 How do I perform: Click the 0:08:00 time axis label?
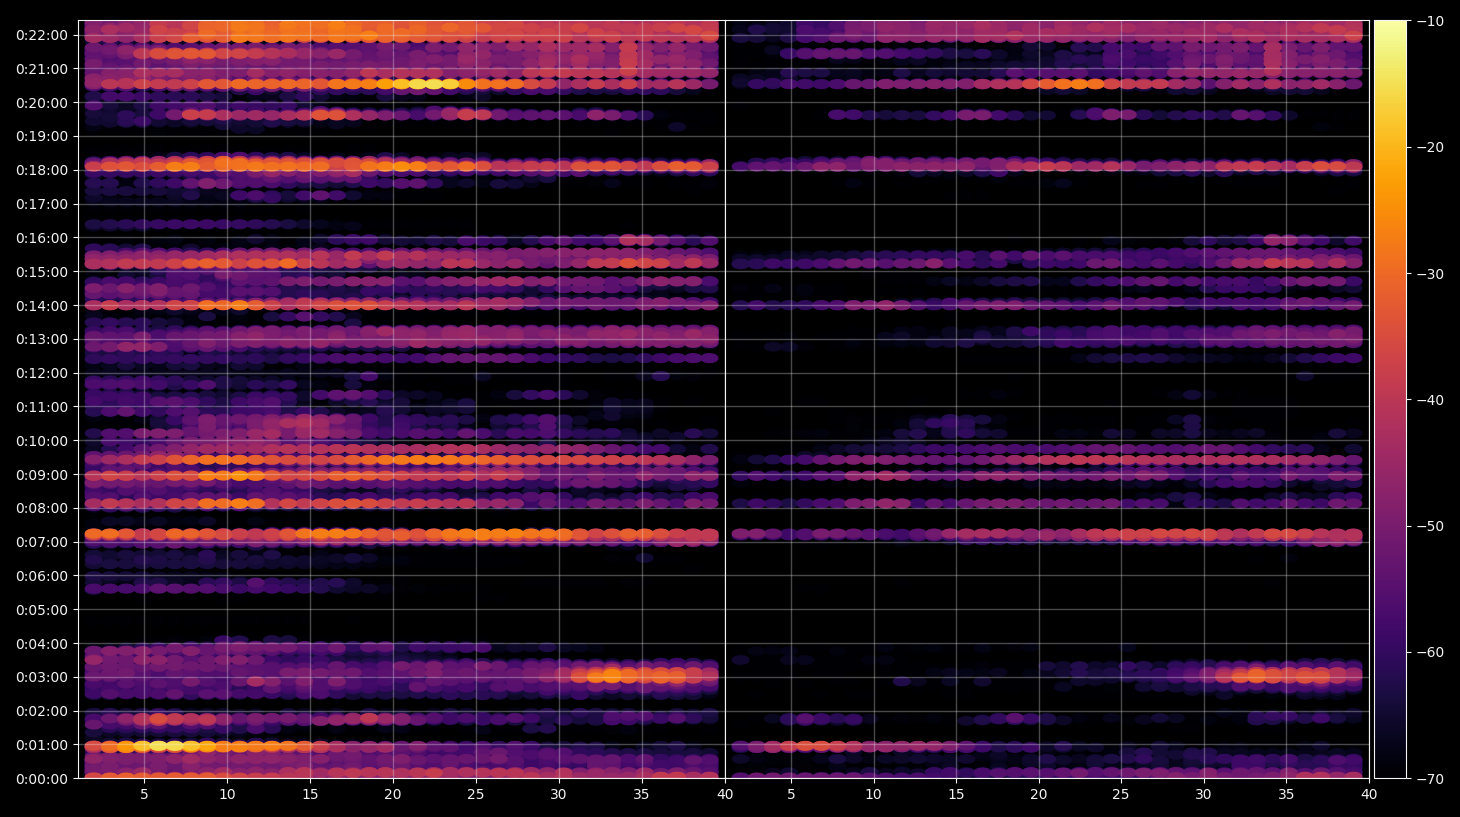42,508
